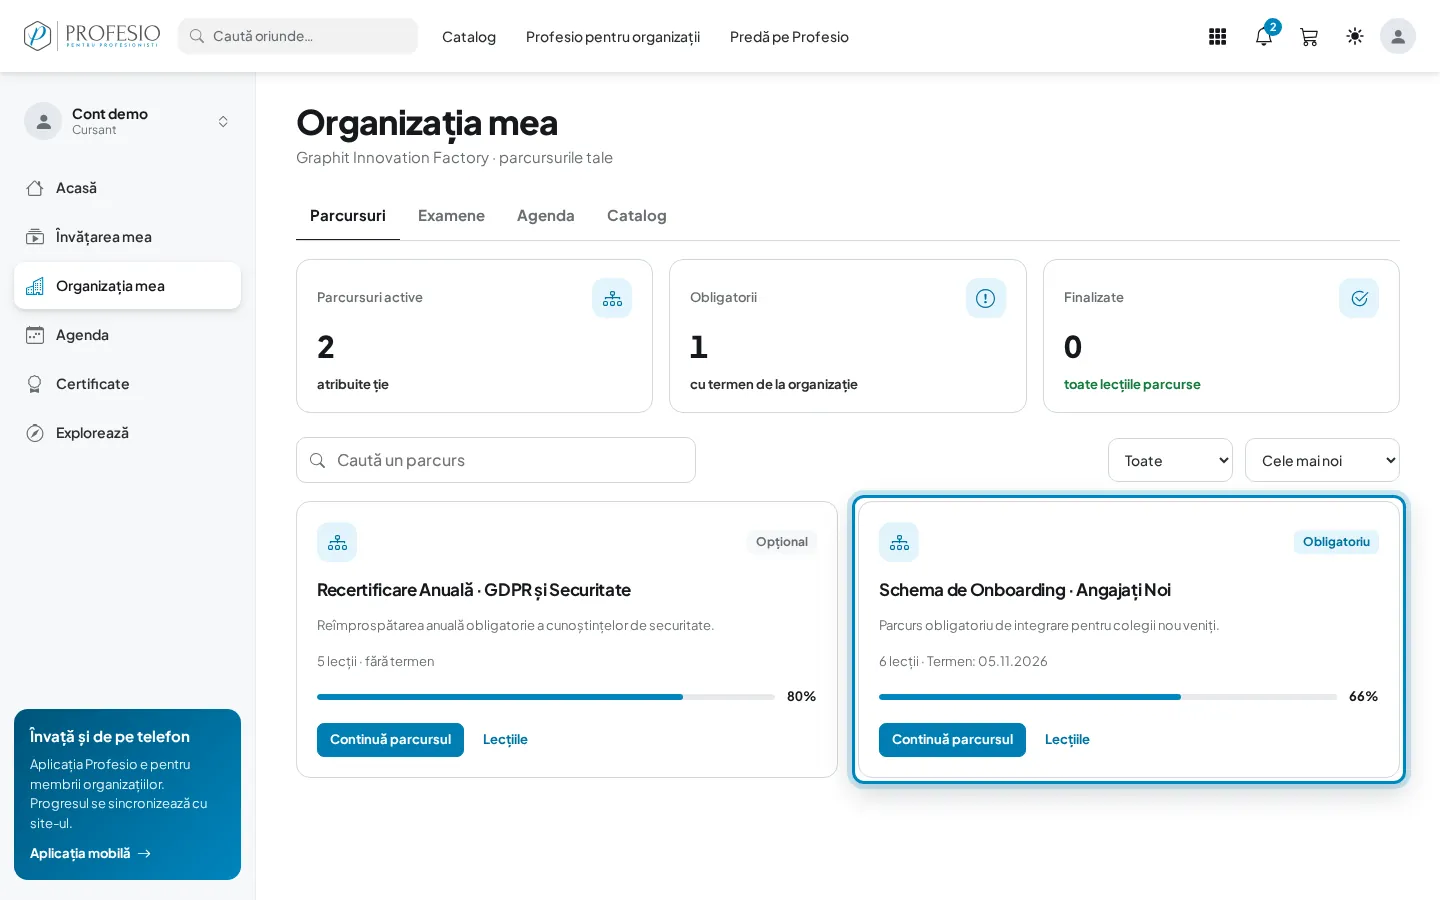Click the Schema de Onboarding path icon
Image resolution: width=1440 pixels, height=900 pixels.
click(899, 542)
